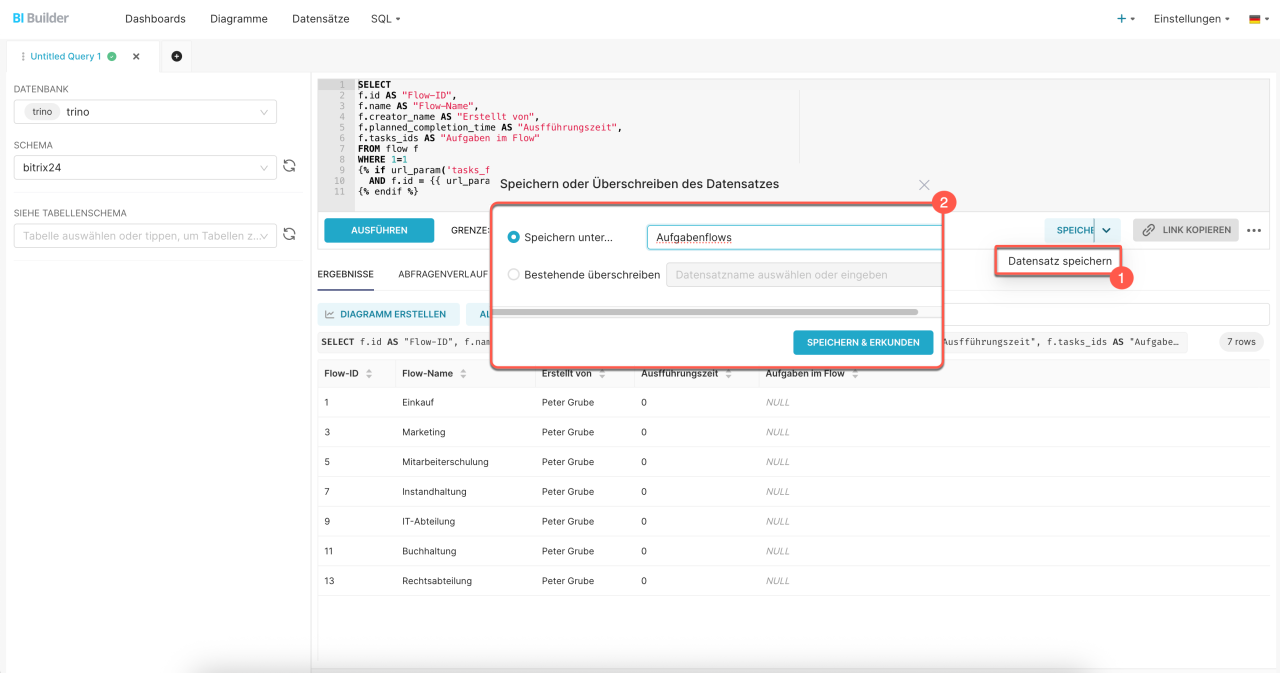
Task: Select 'Bestehende überschreiben' radio option
Action: coord(514,275)
